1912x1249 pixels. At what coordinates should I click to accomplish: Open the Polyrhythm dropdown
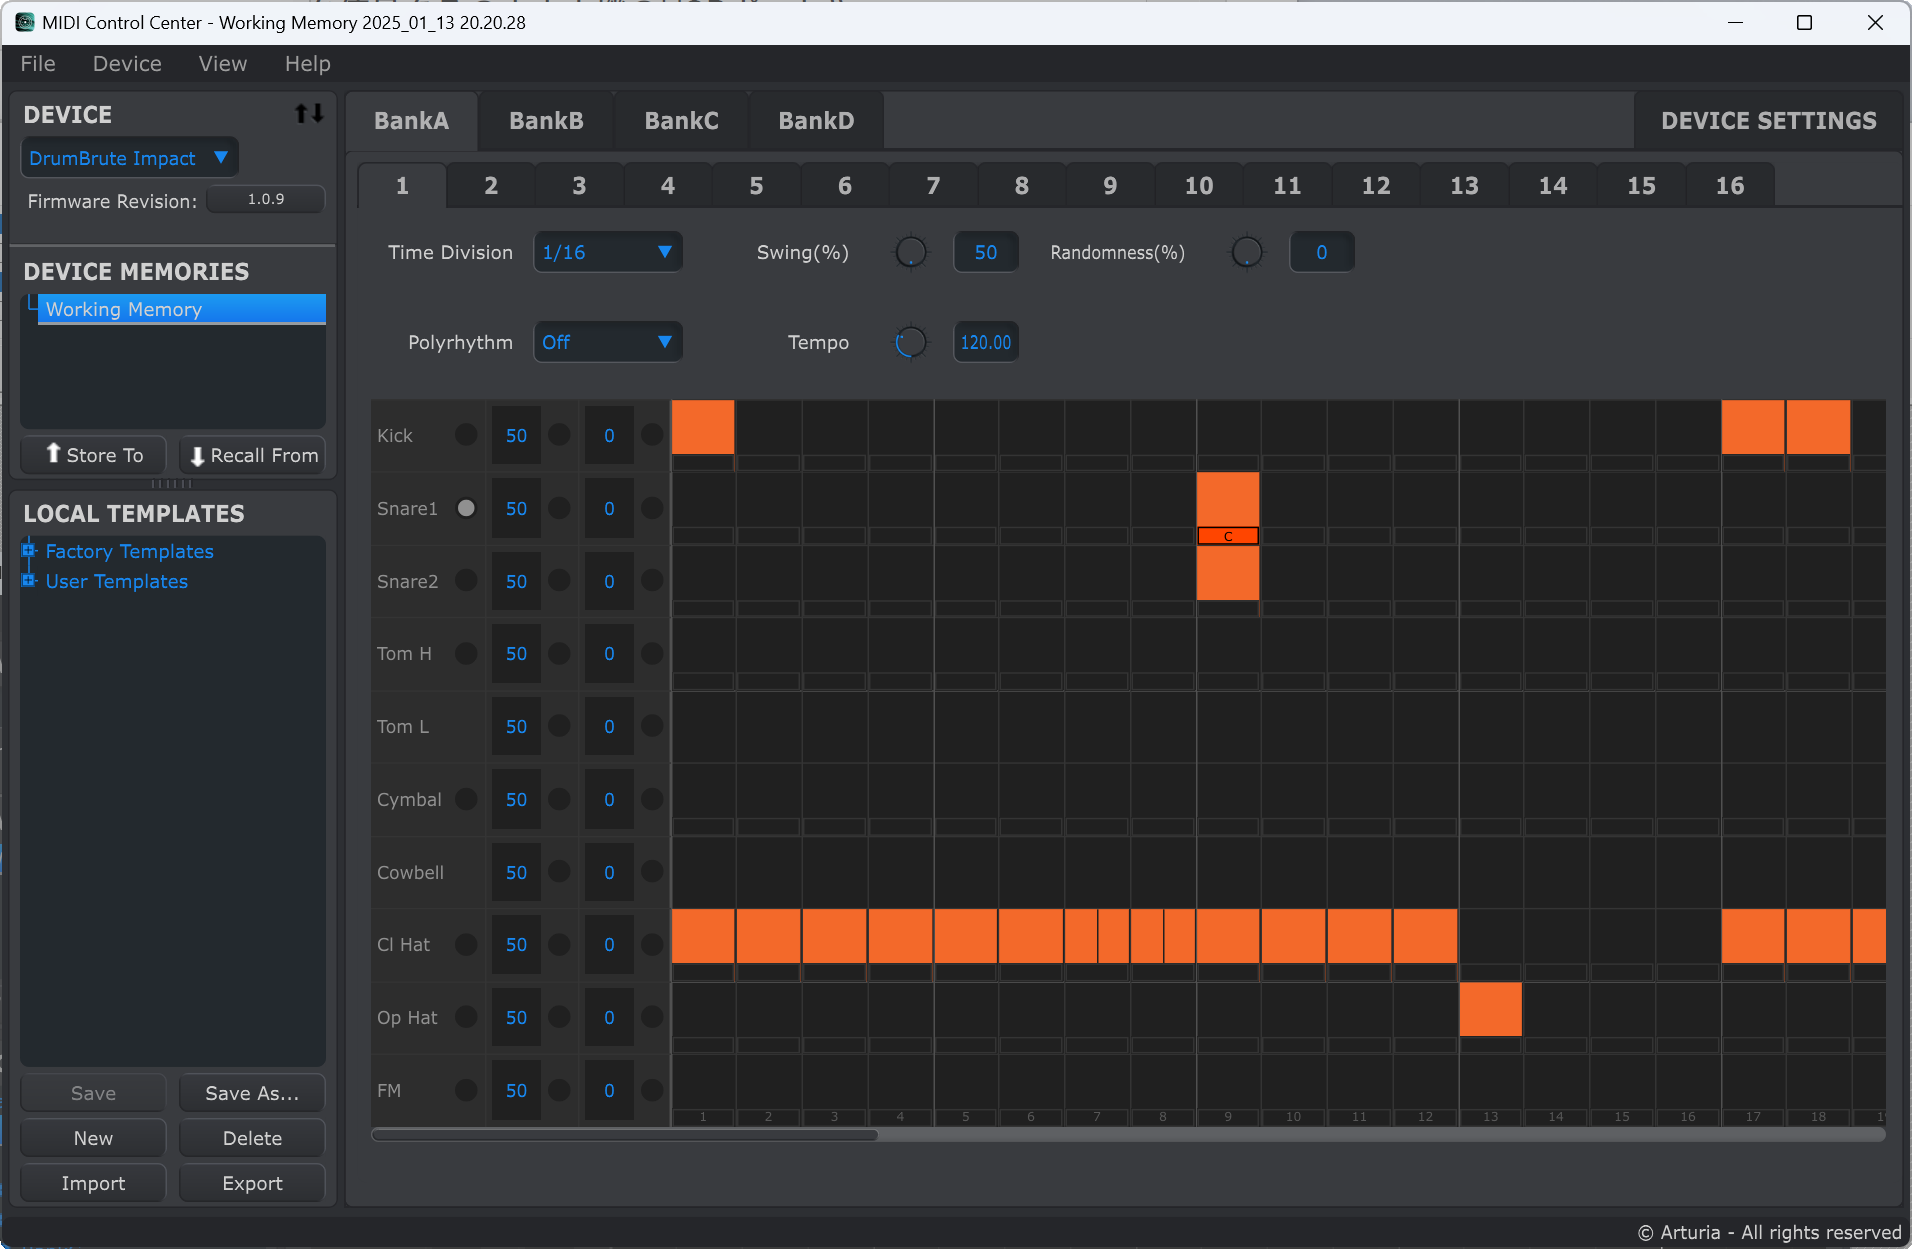point(608,342)
